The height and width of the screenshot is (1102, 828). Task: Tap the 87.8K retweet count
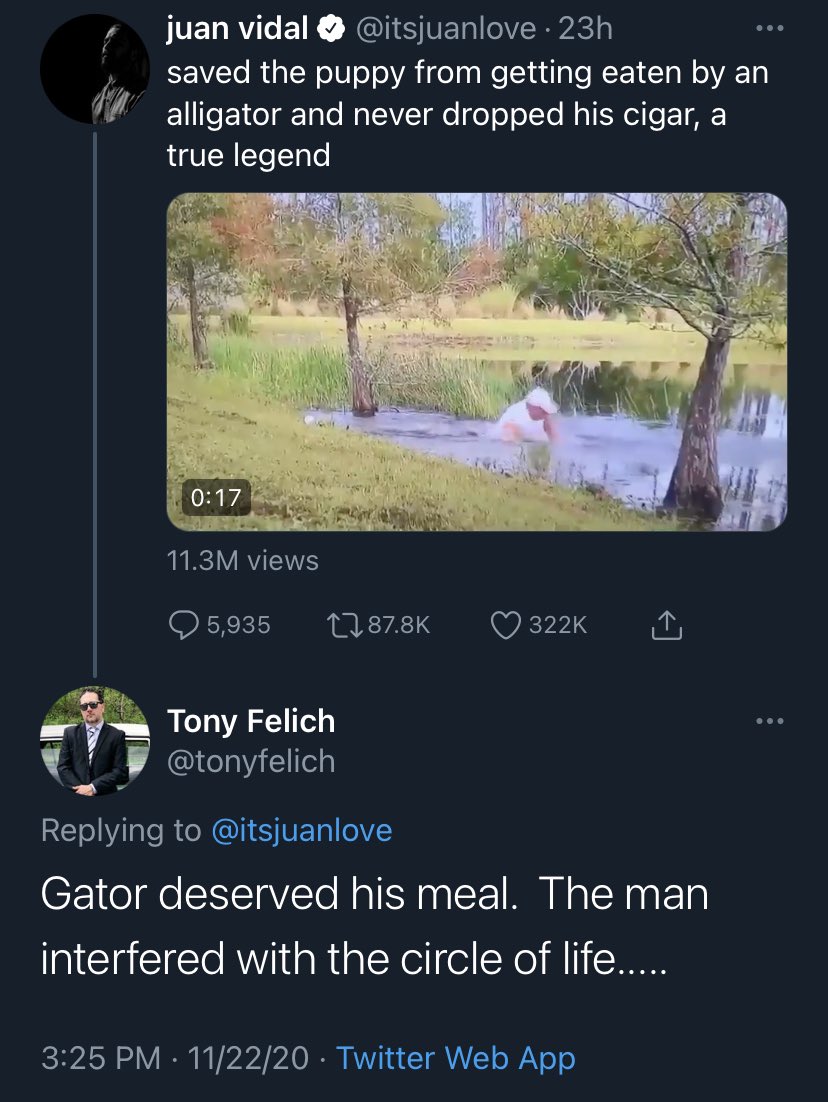click(x=399, y=624)
